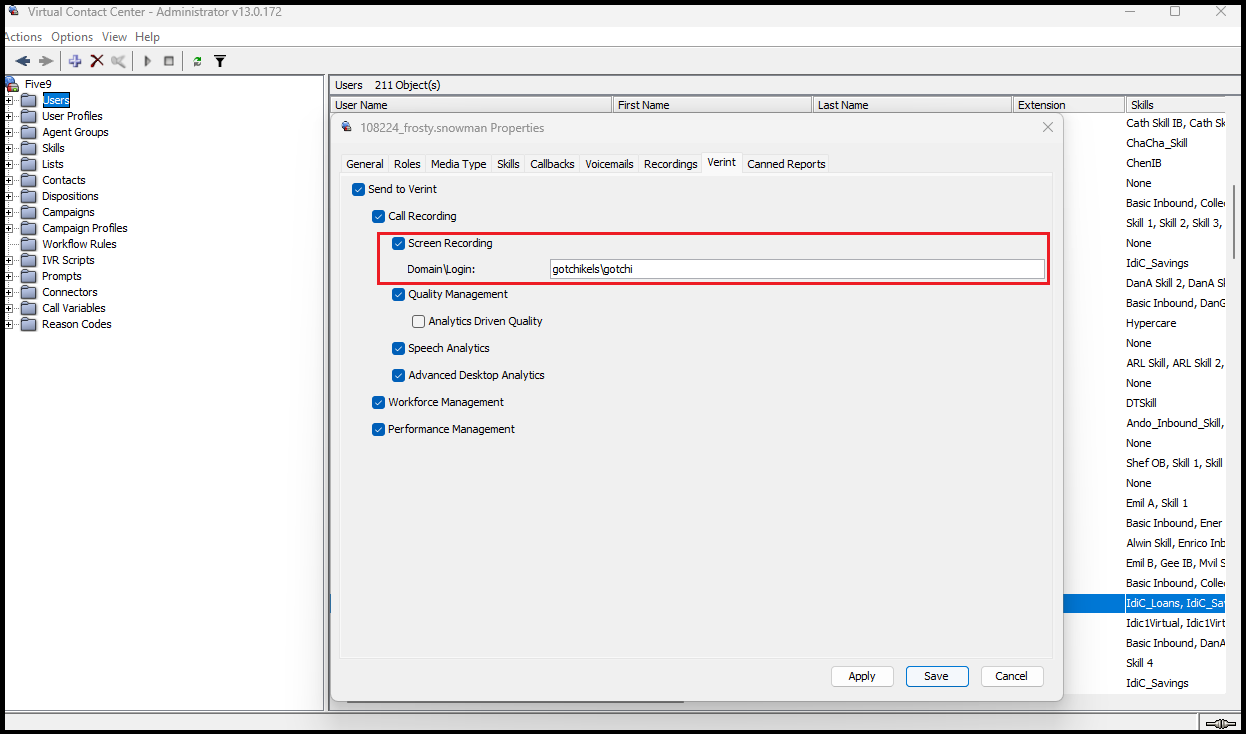
Task: Click the Save button
Action: point(936,676)
